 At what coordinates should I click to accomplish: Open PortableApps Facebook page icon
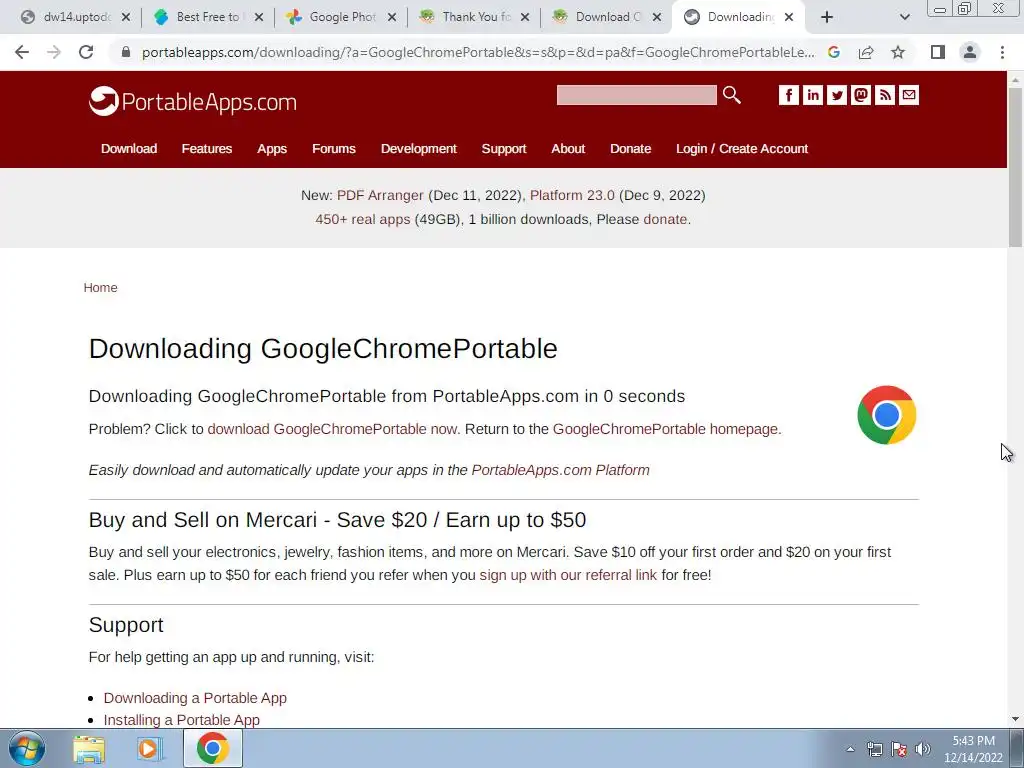point(789,95)
